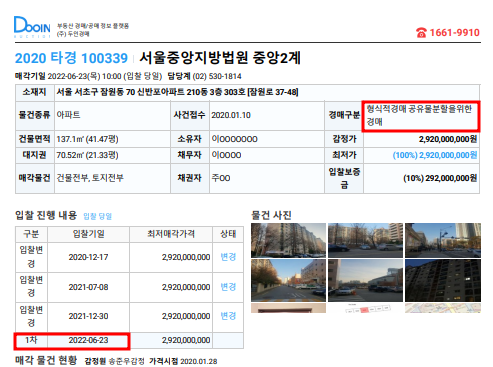Click the bid date 2021-12-30
Image resolution: width=493 pixels, height=367 pixels.
click(88, 316)
